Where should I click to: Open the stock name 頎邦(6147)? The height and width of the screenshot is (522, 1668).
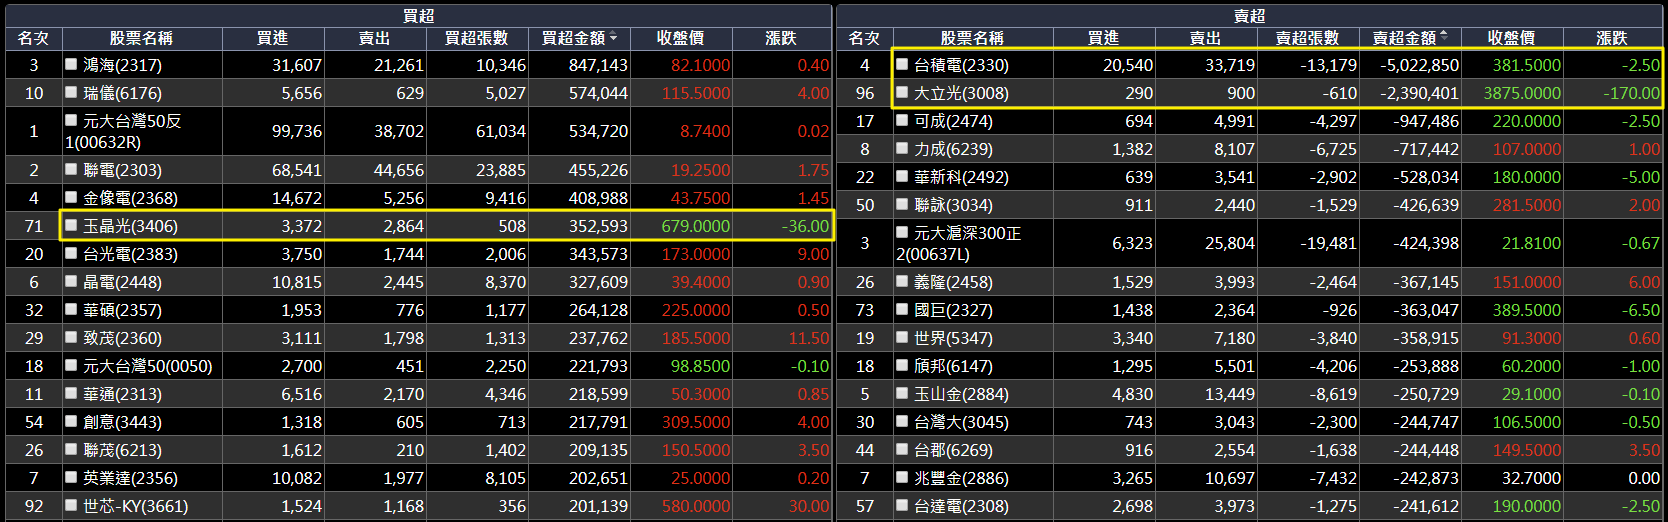click(x=953, y=366)
